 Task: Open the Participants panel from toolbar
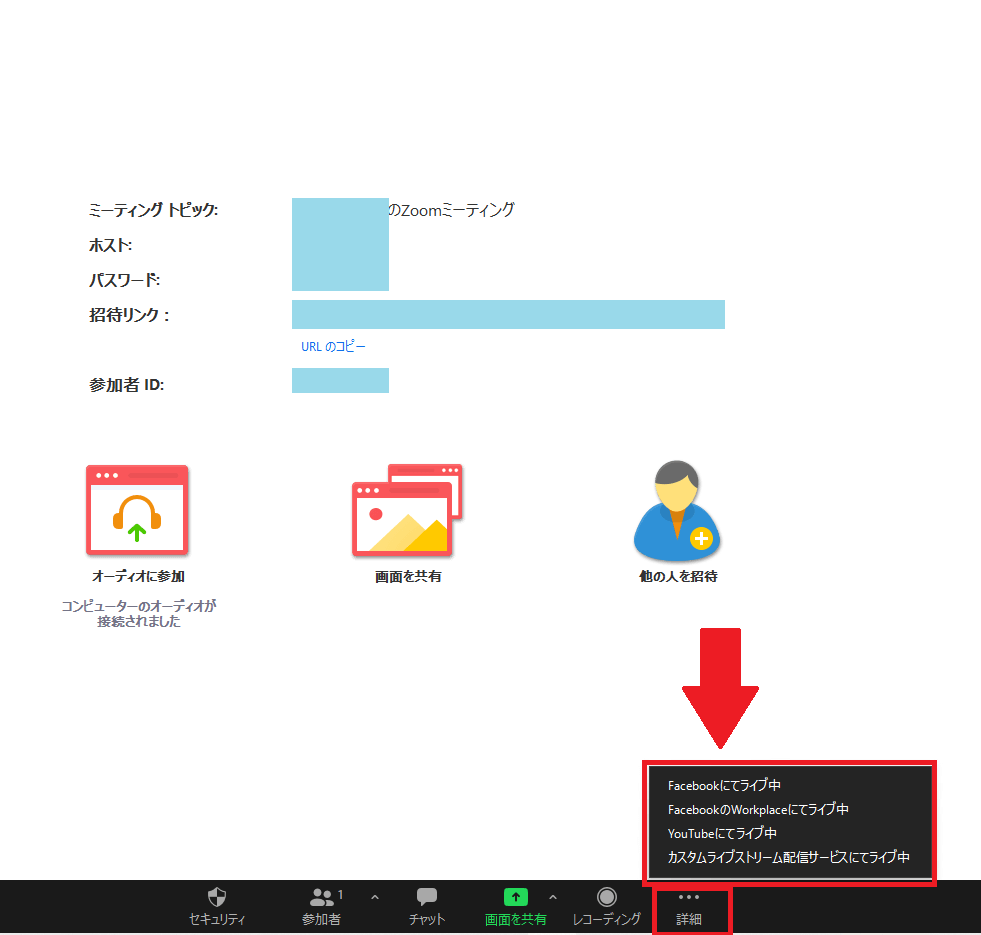(x=322, y=906)
